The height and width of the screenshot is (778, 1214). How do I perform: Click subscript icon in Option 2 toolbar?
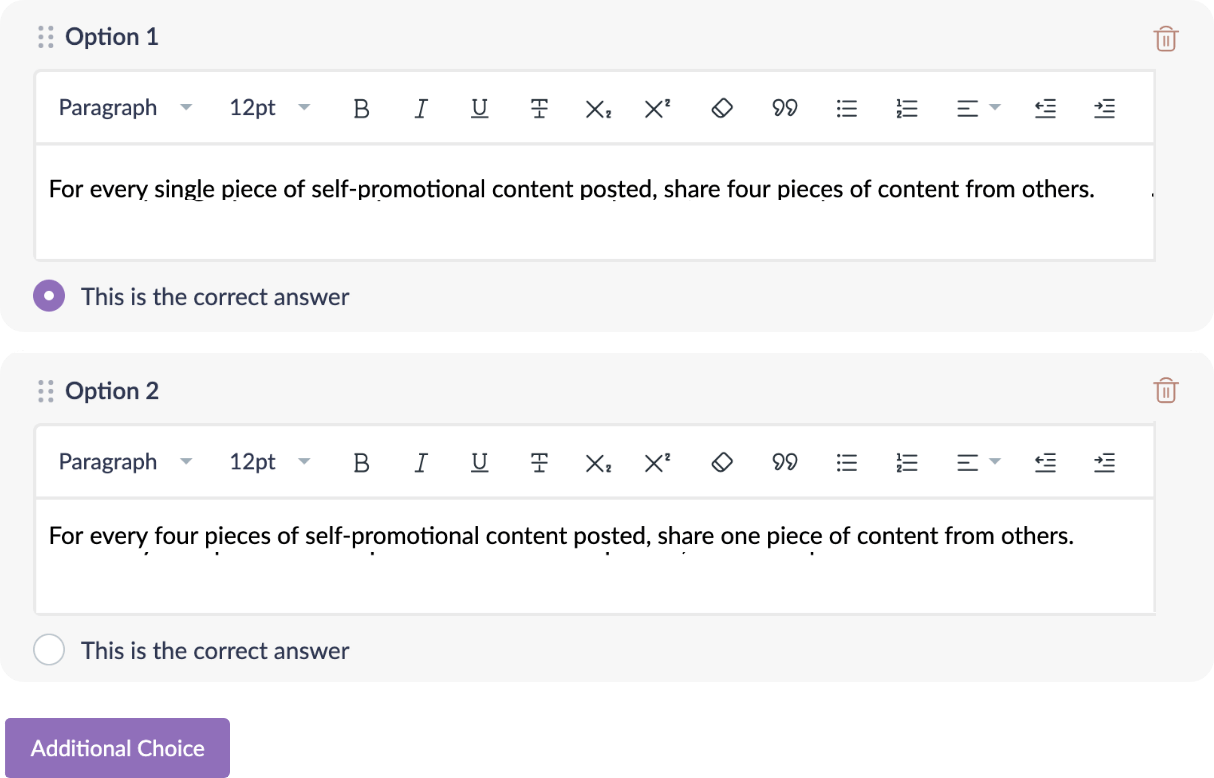(598, 462)
